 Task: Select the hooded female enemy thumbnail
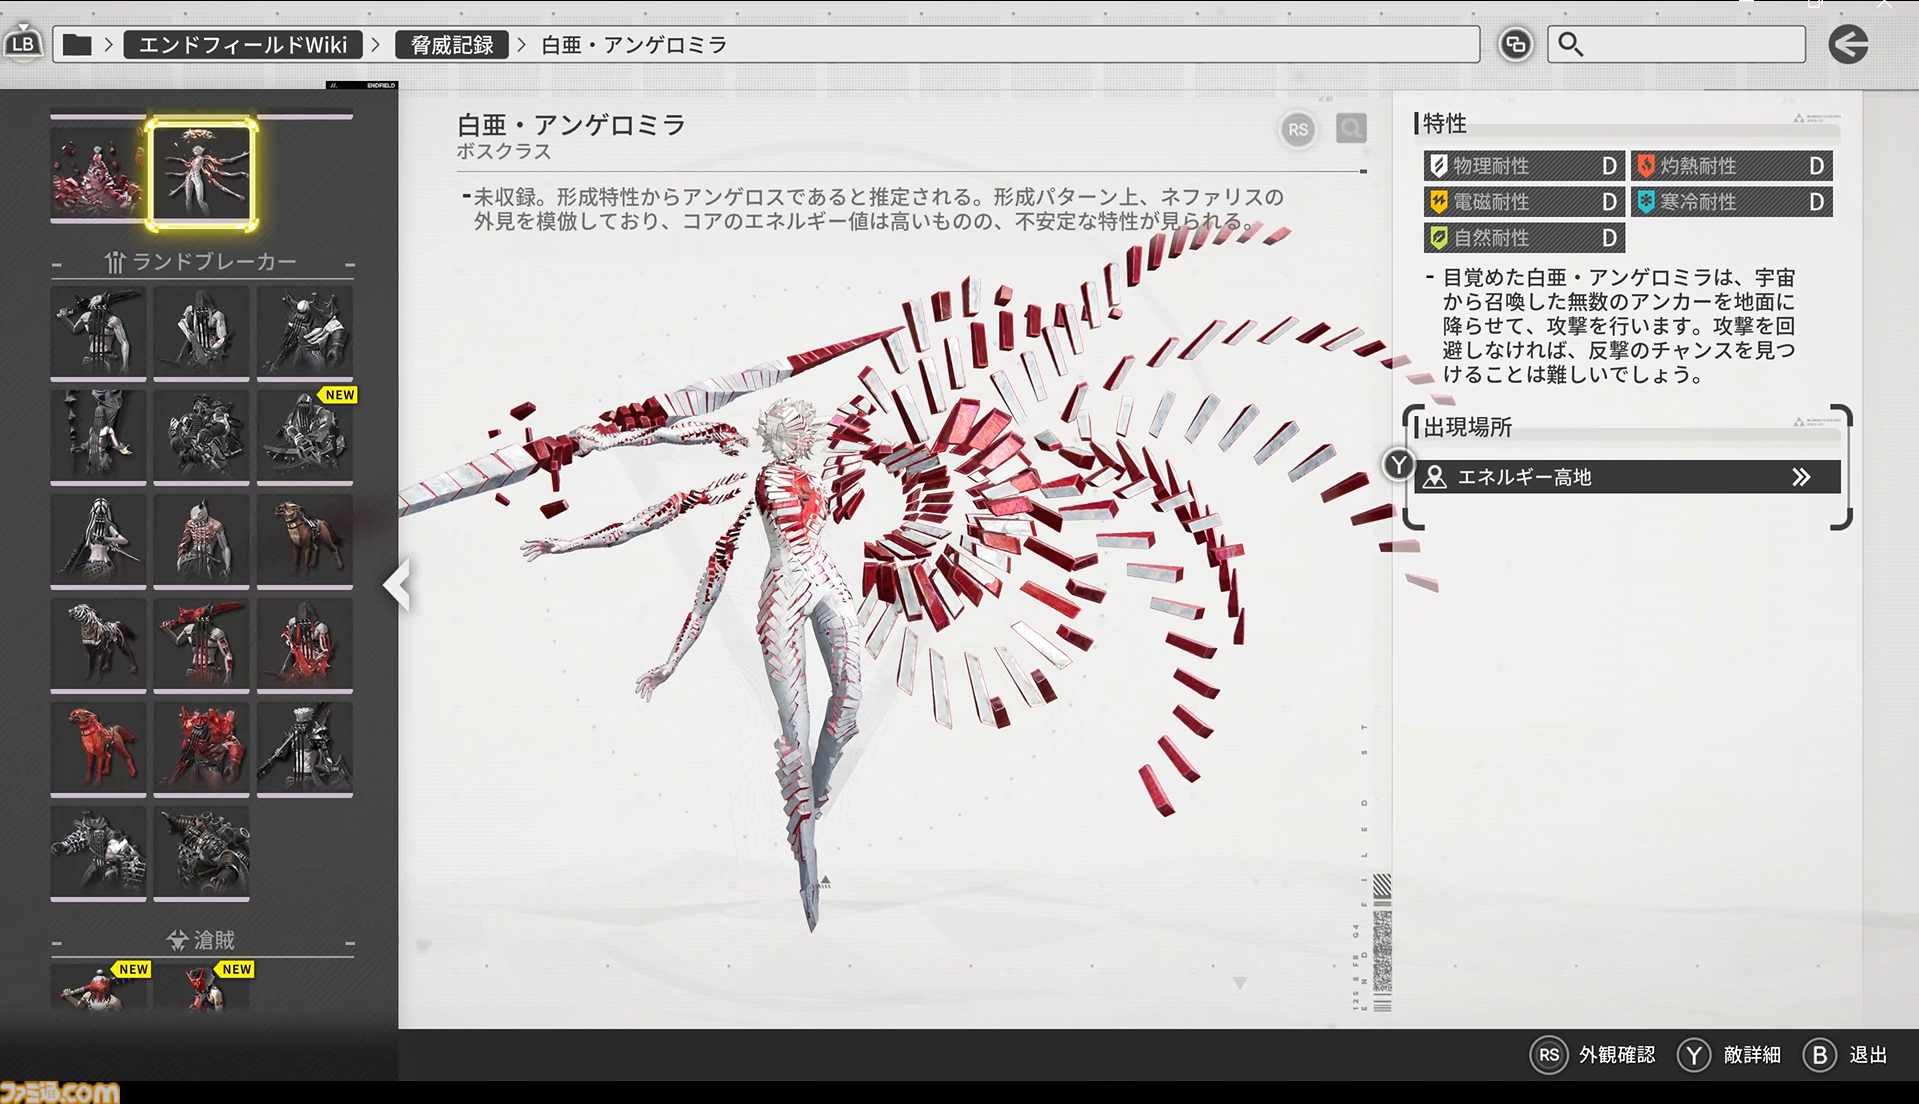point(98,540)
